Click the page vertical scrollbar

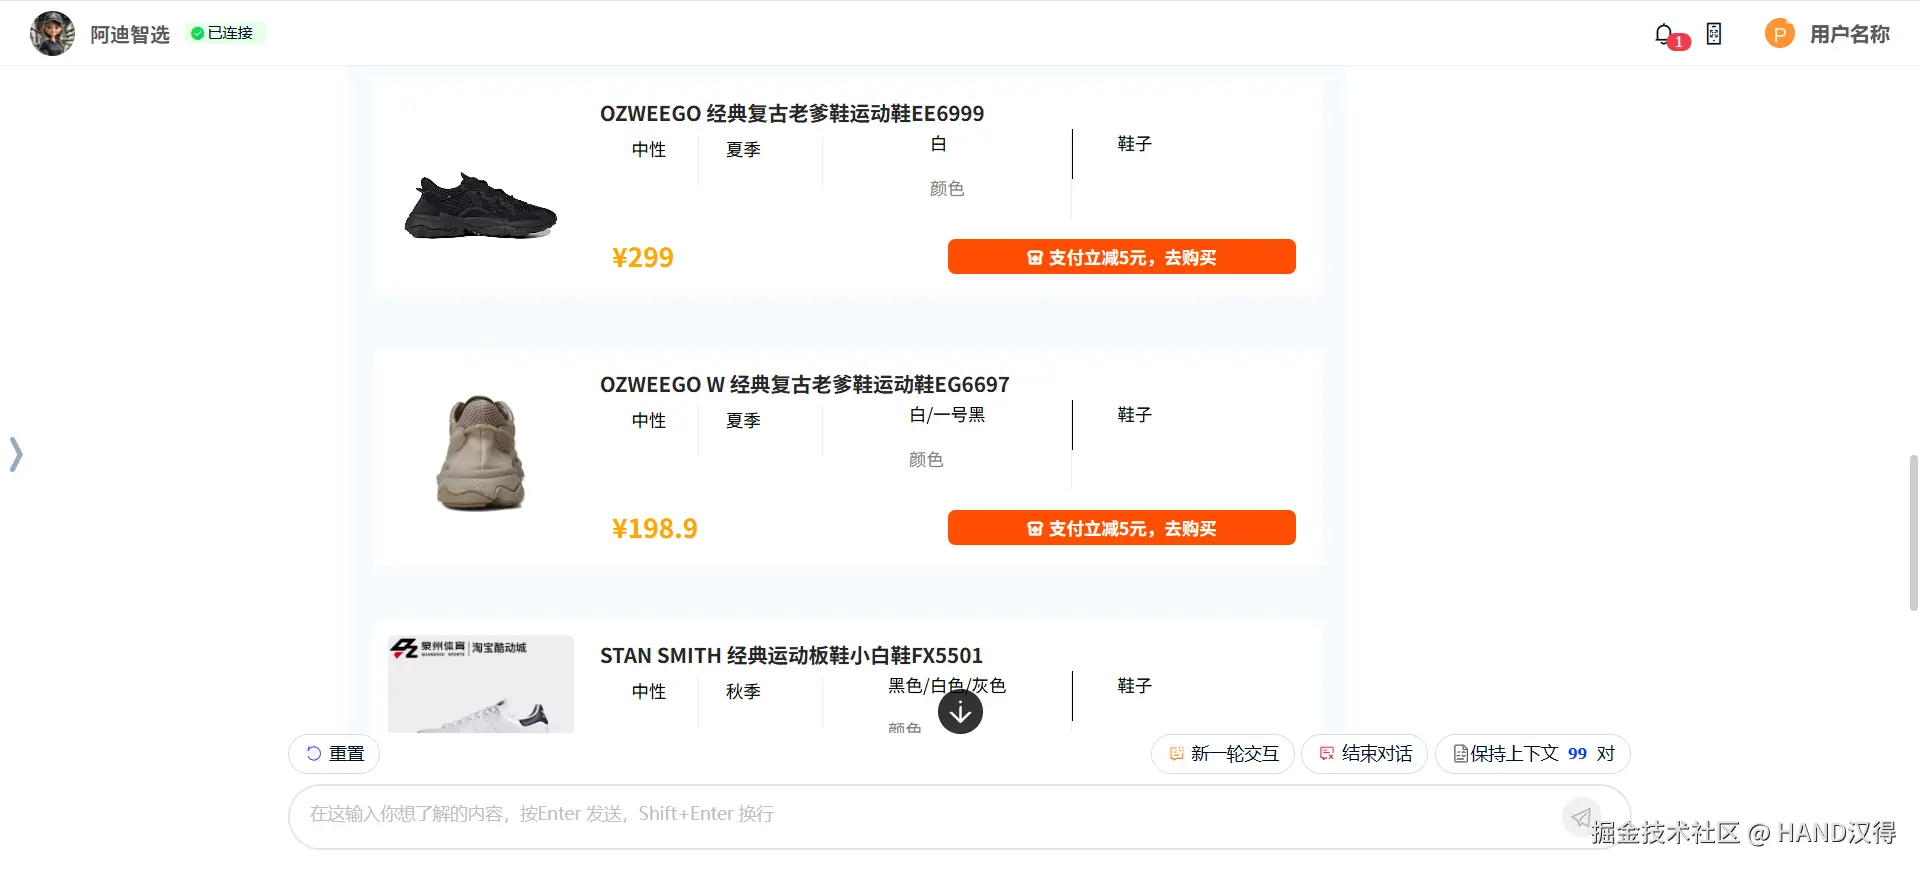point(1913,532)
